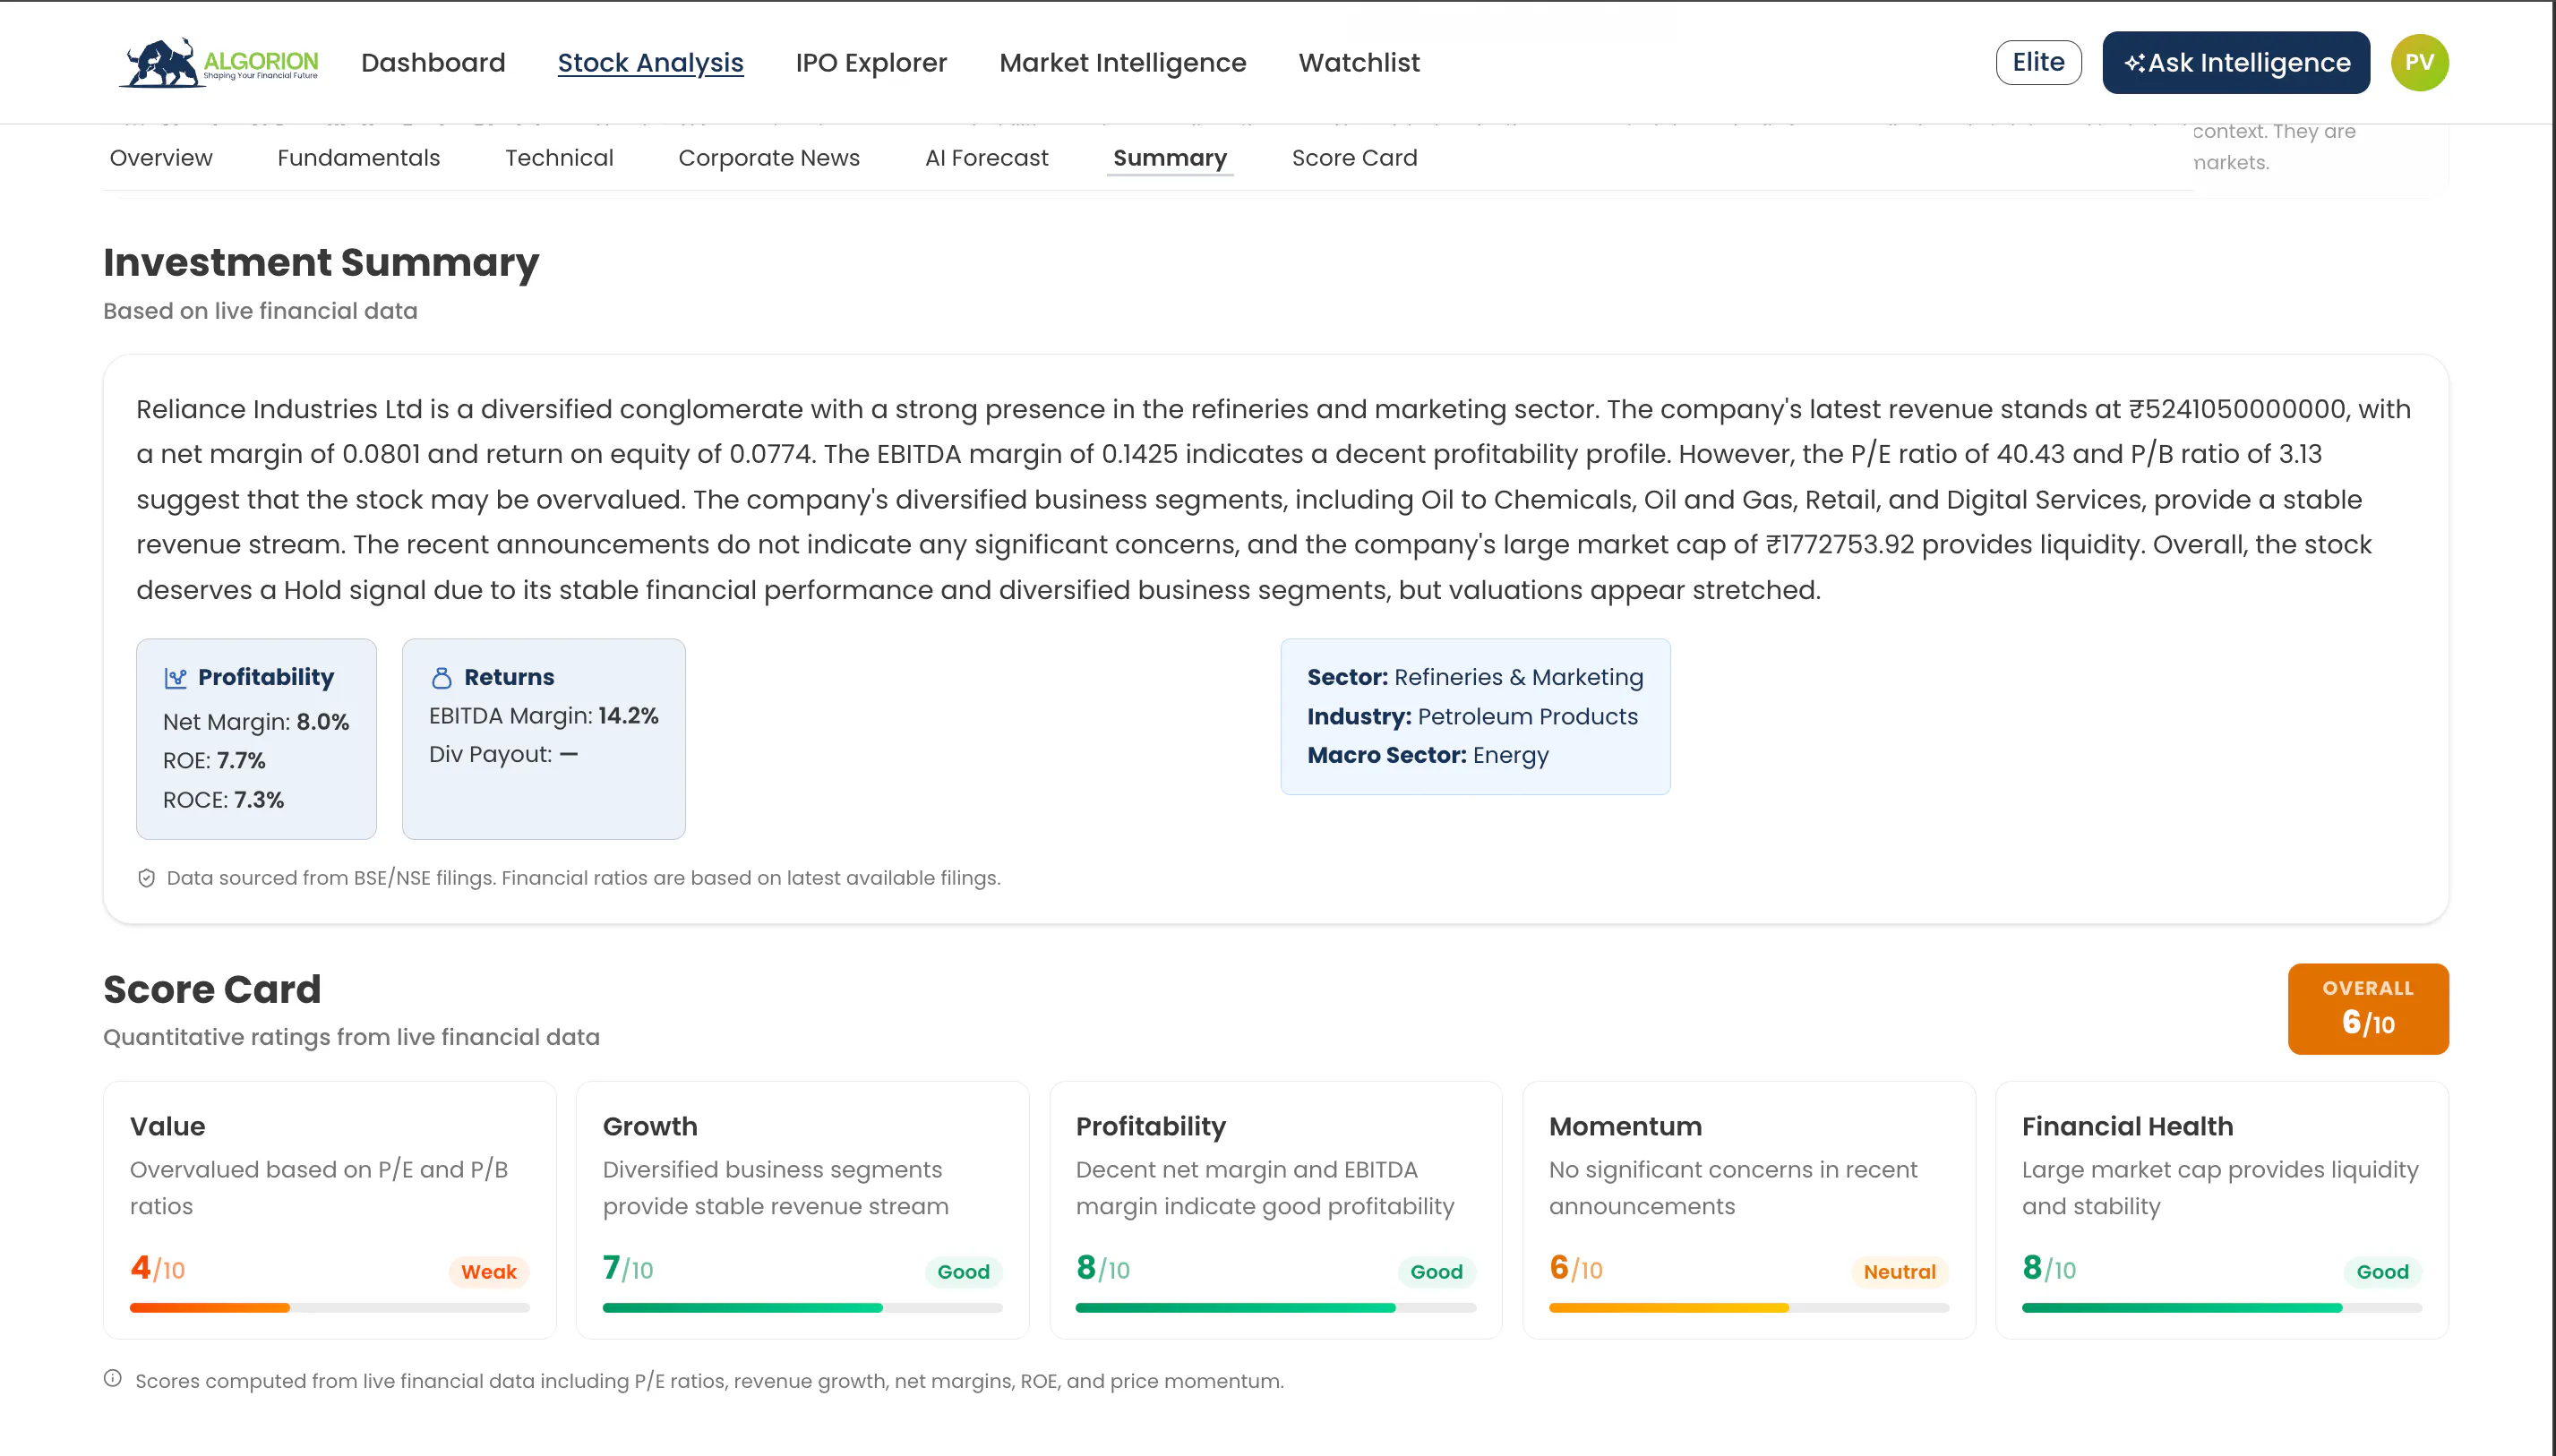This screenshot has height=1456, width=2556.
Task: Click the Profitability chart icon
Action: pyautogui.click(x=176, y=678)
